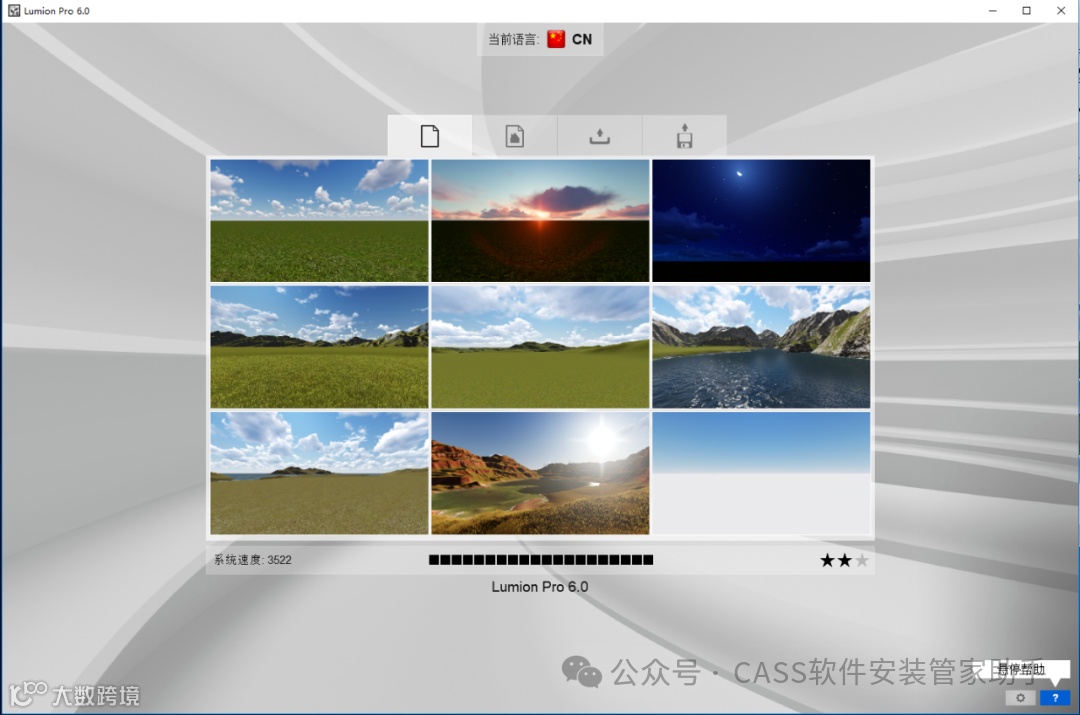Click the system speed 3522 text
Image resolution: width=1080 pixels, height=715 pixels.
253,560
